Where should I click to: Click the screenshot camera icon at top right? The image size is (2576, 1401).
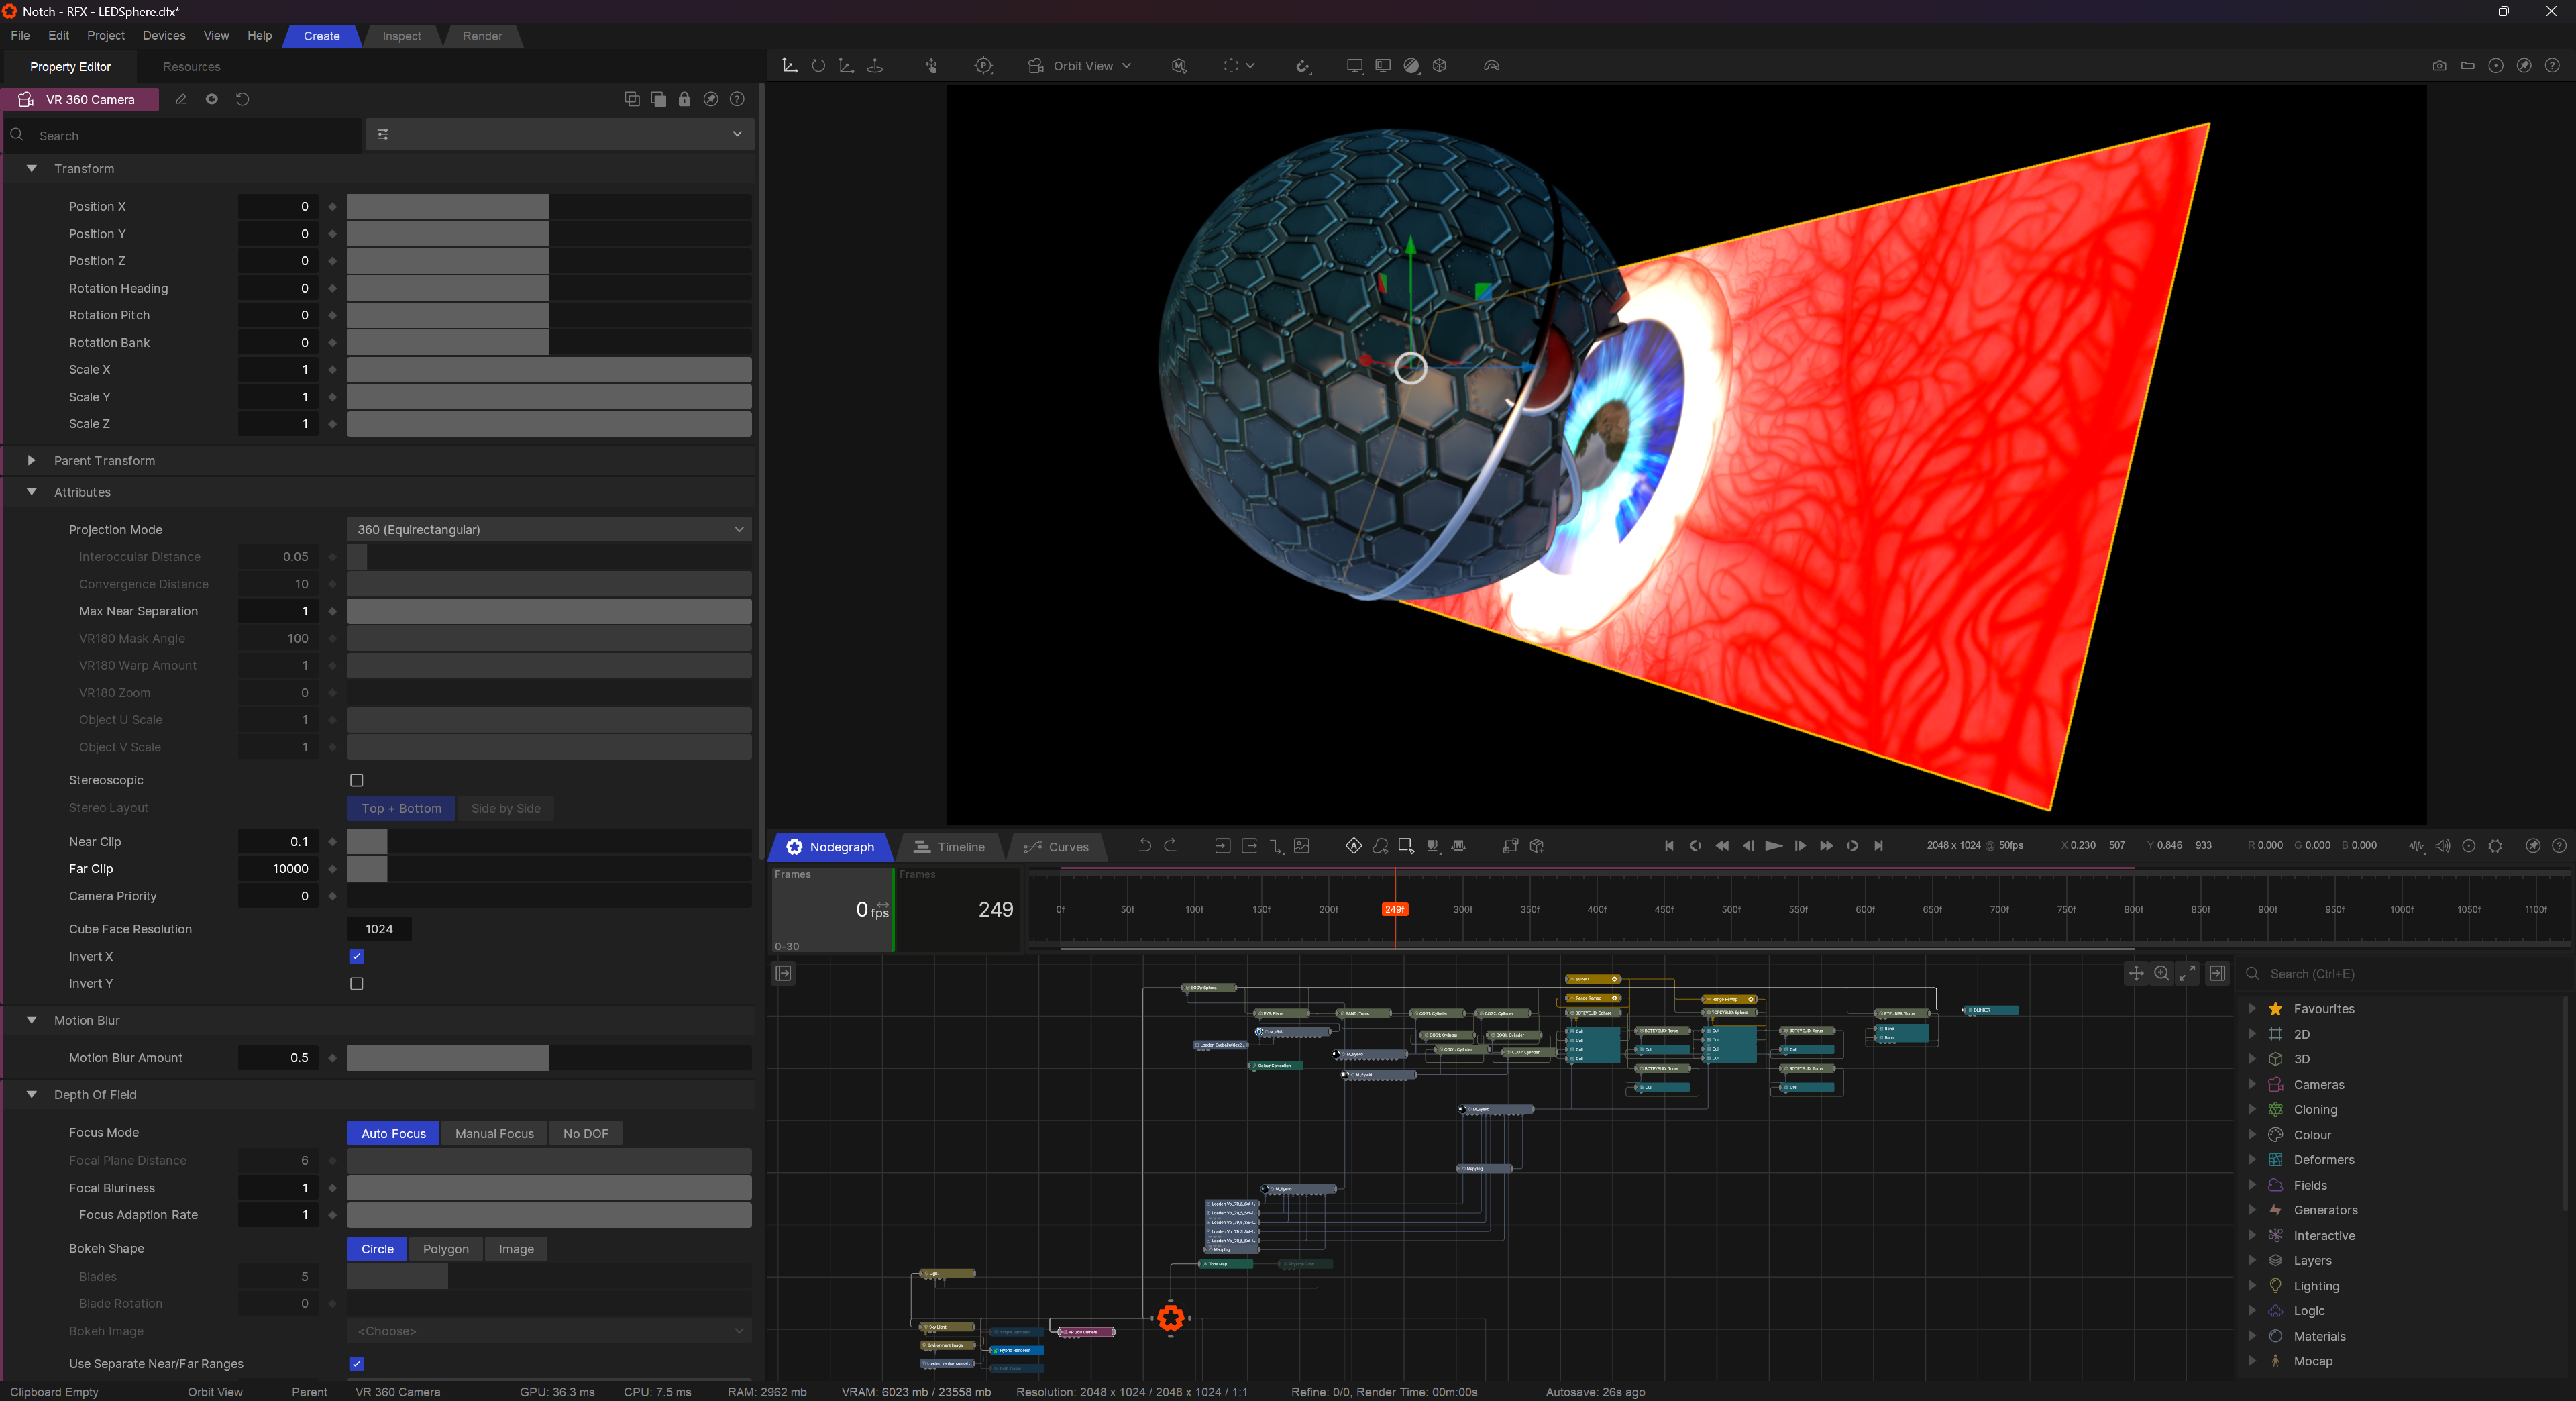[2440, 66]
